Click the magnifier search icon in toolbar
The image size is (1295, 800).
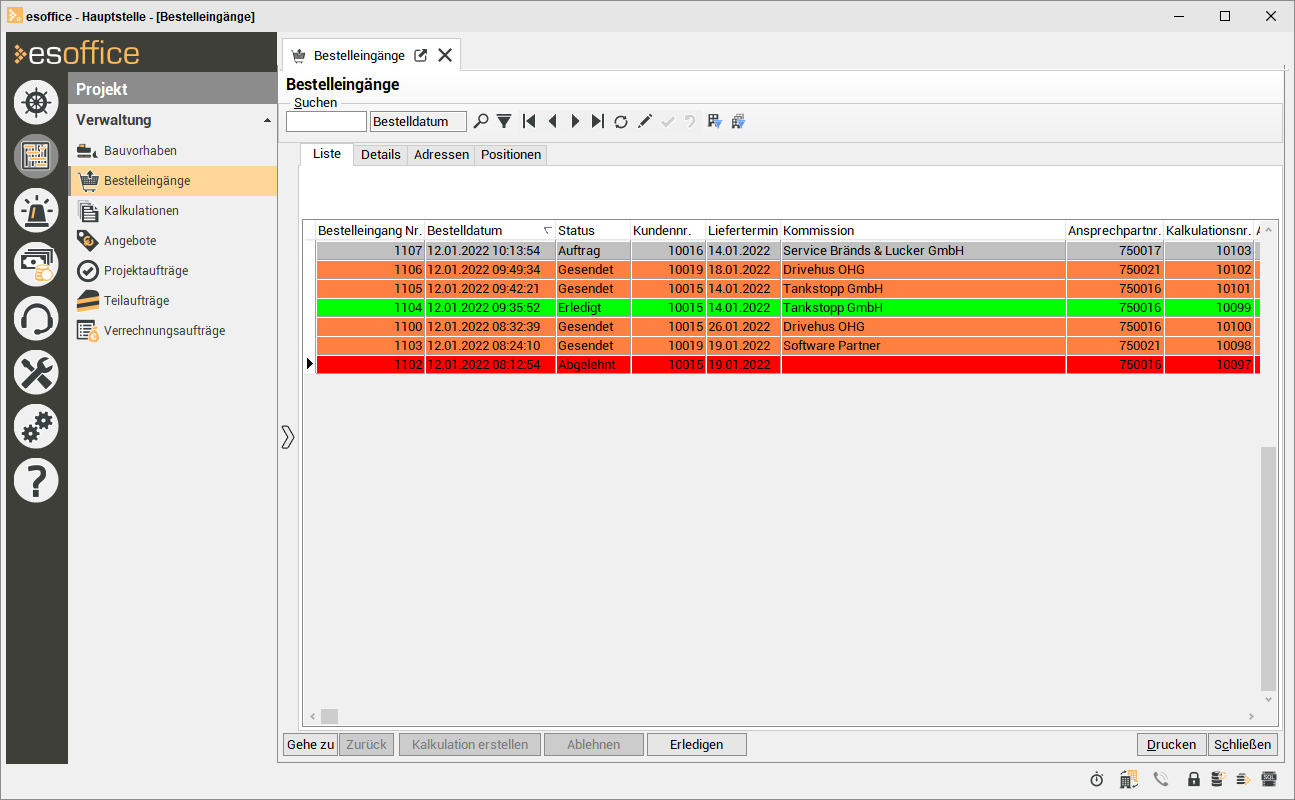pyautogui.click(x=481, y=121)
